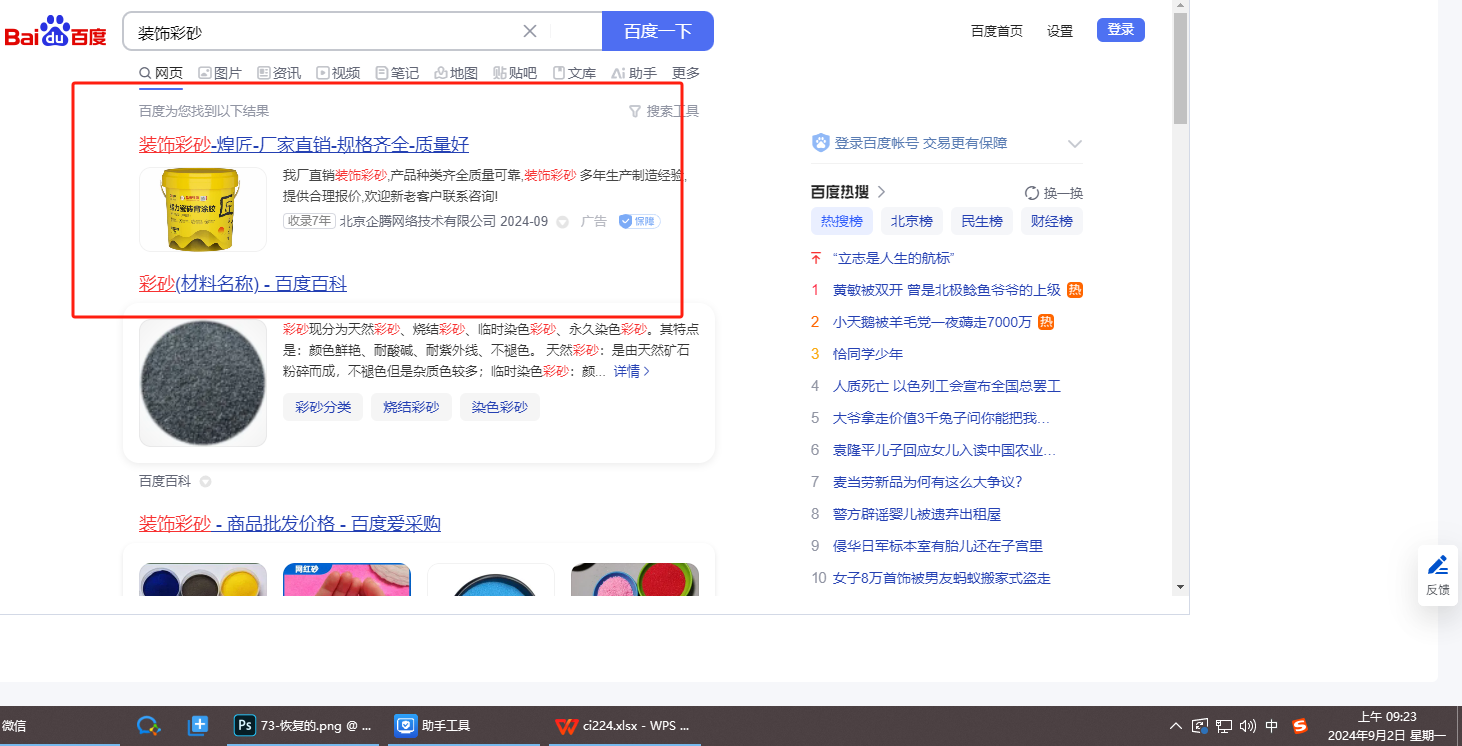Switch to the 图片 search tab
Screen dimensions: 1462x746
(x=220, y=73)
